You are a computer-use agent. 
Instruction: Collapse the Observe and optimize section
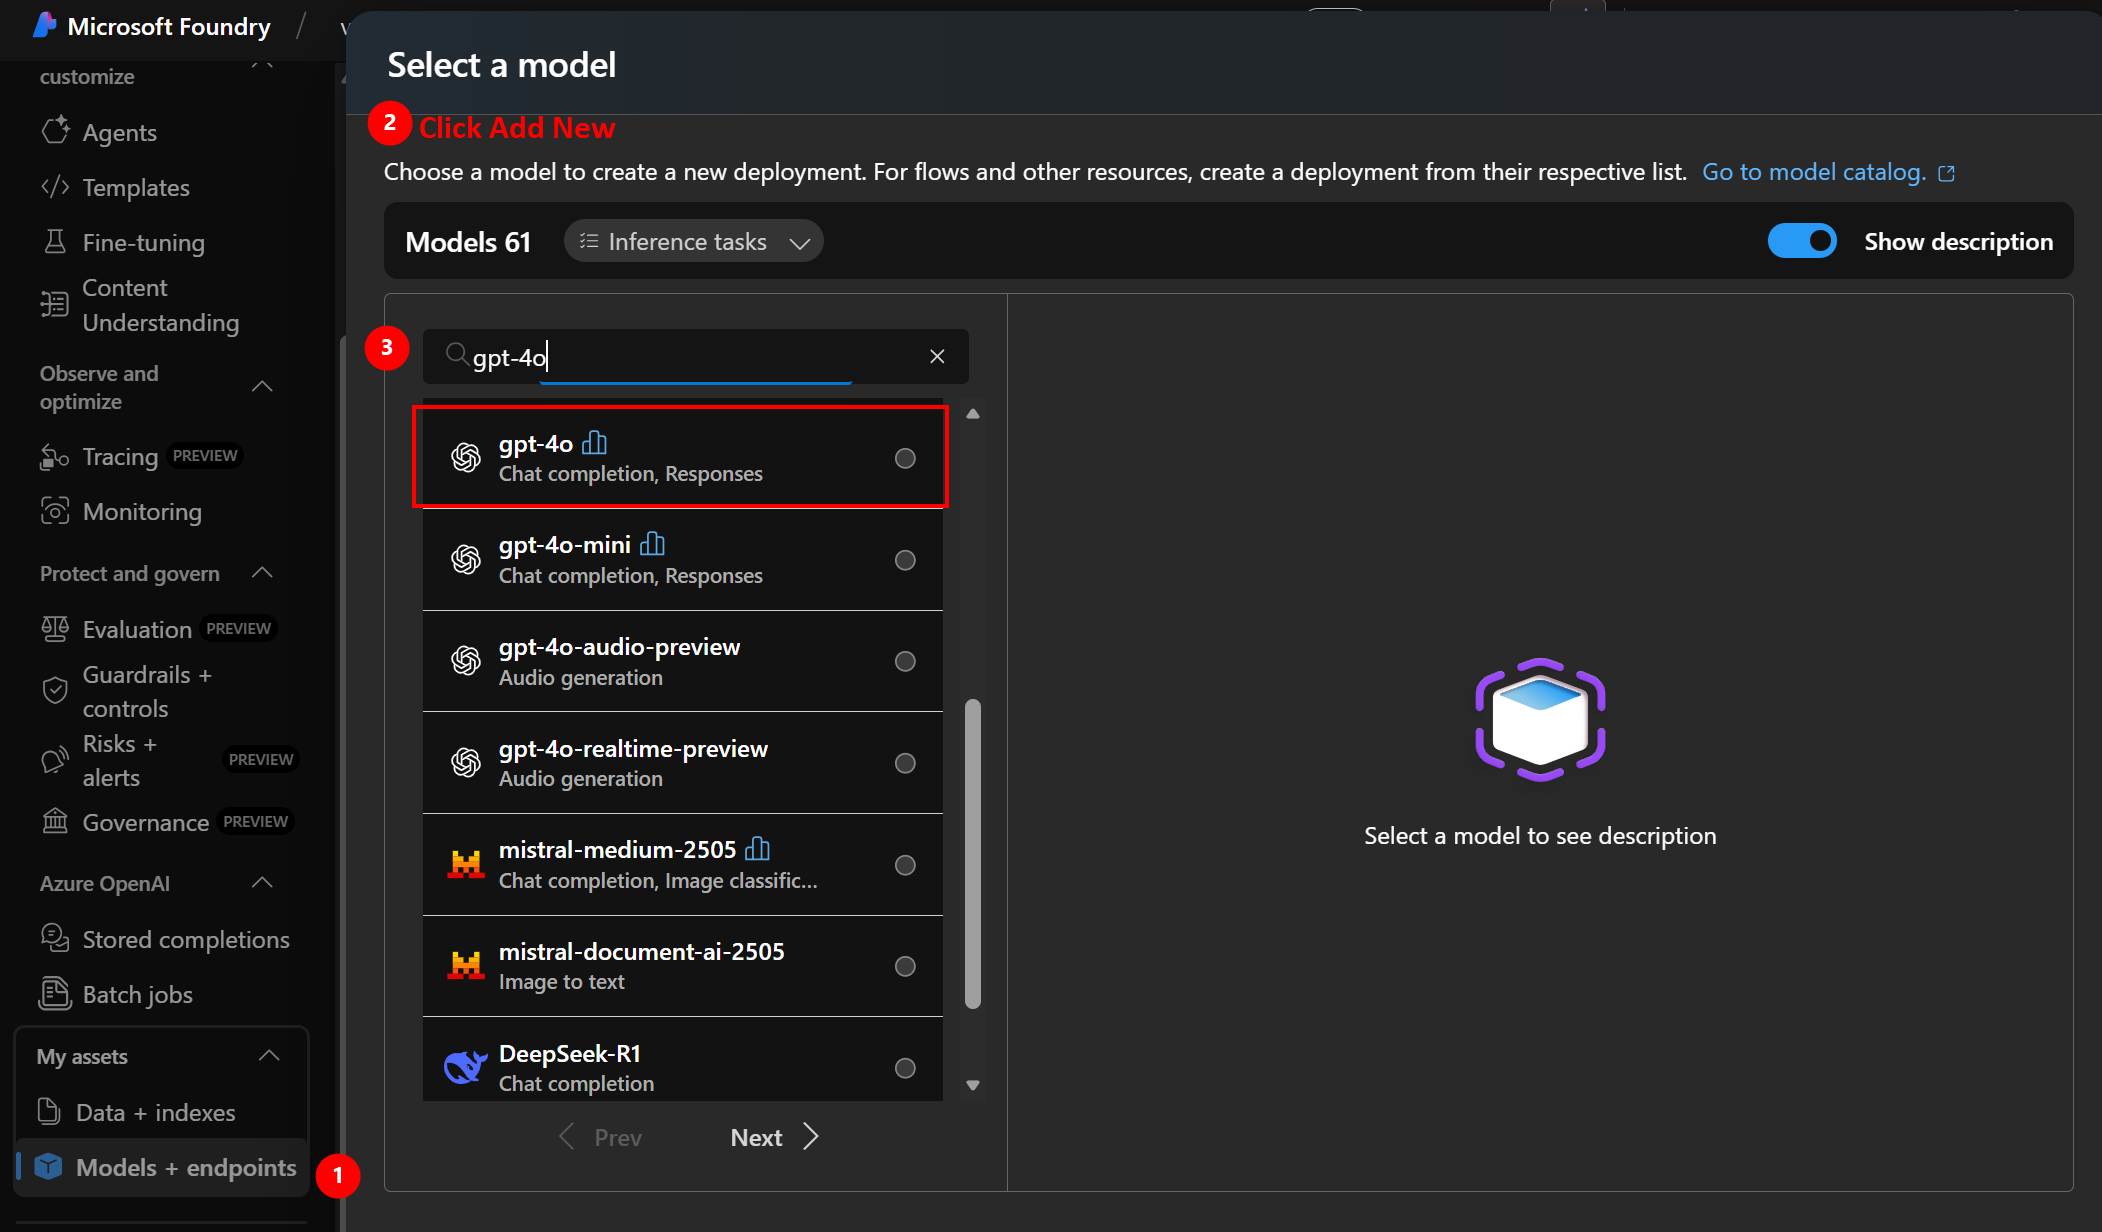[262, 386]
